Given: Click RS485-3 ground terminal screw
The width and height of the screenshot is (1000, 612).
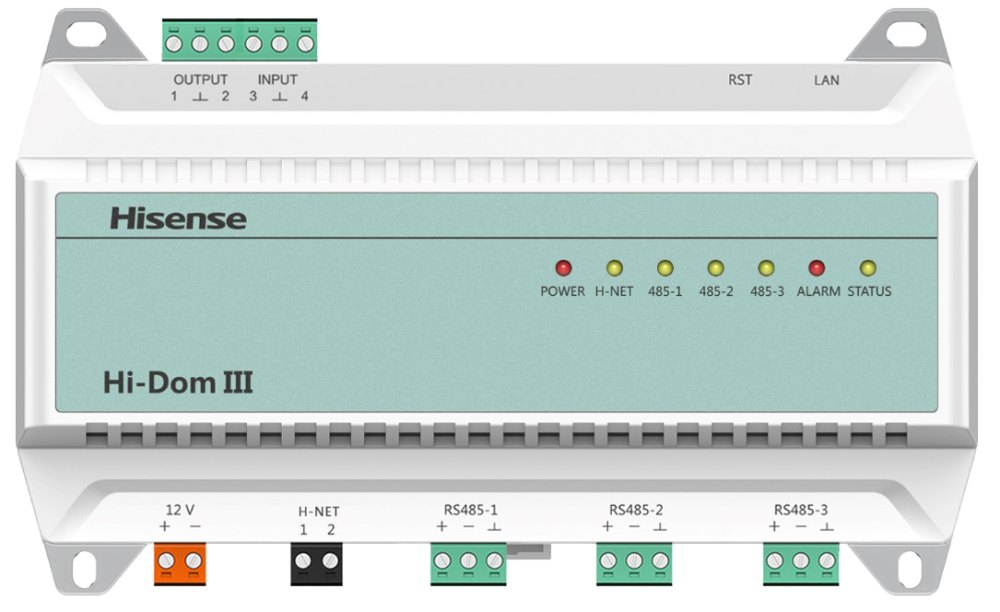Looking at the screenshot, I should (x=827, y=561).
